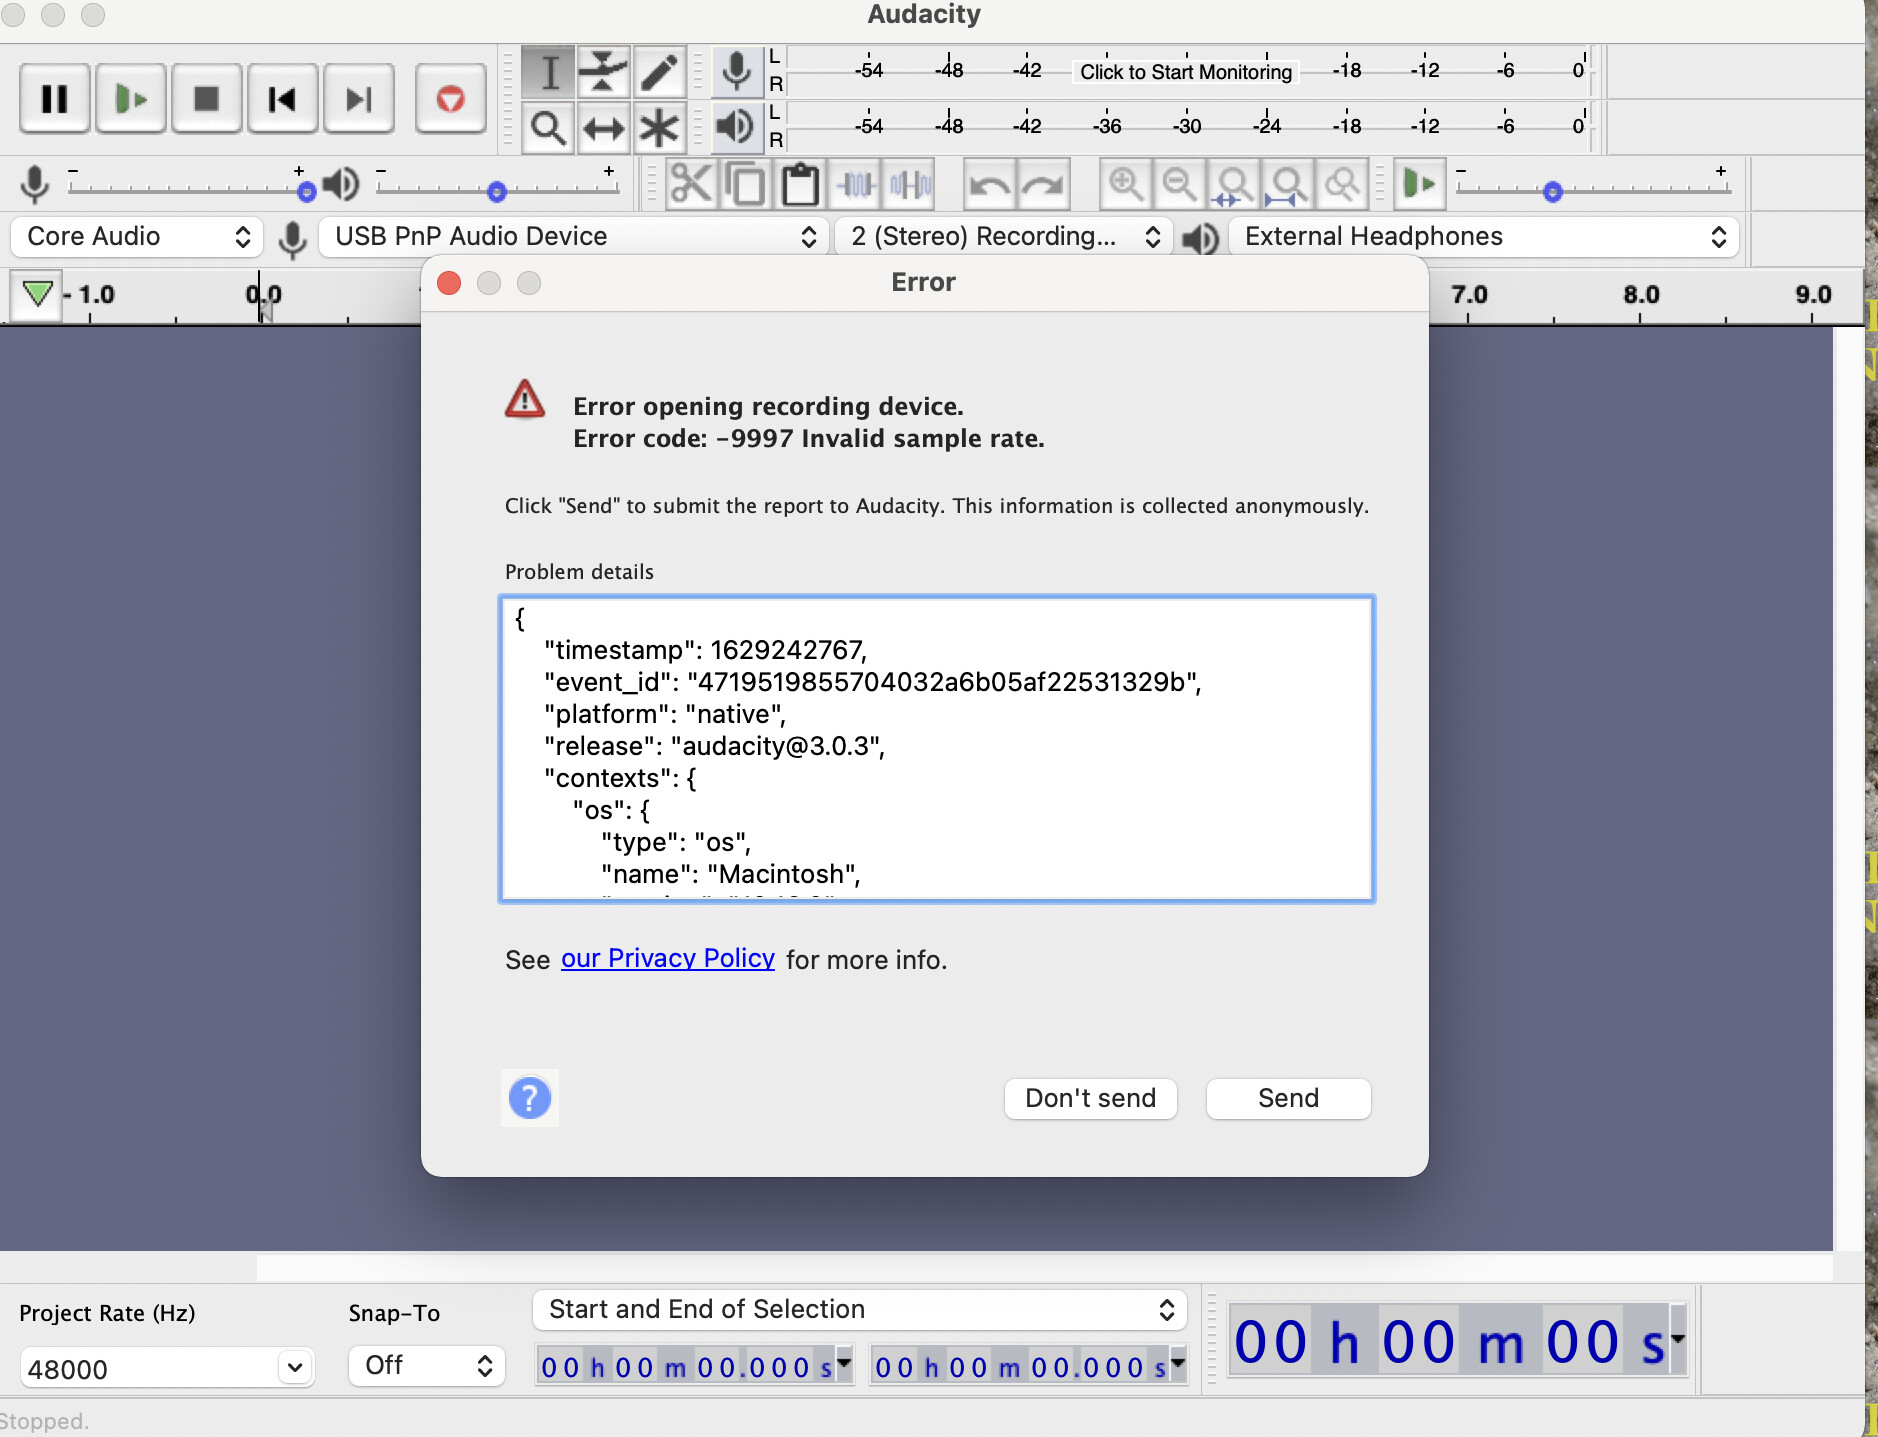Click the Redo arrow icon

pos(1044,185)
